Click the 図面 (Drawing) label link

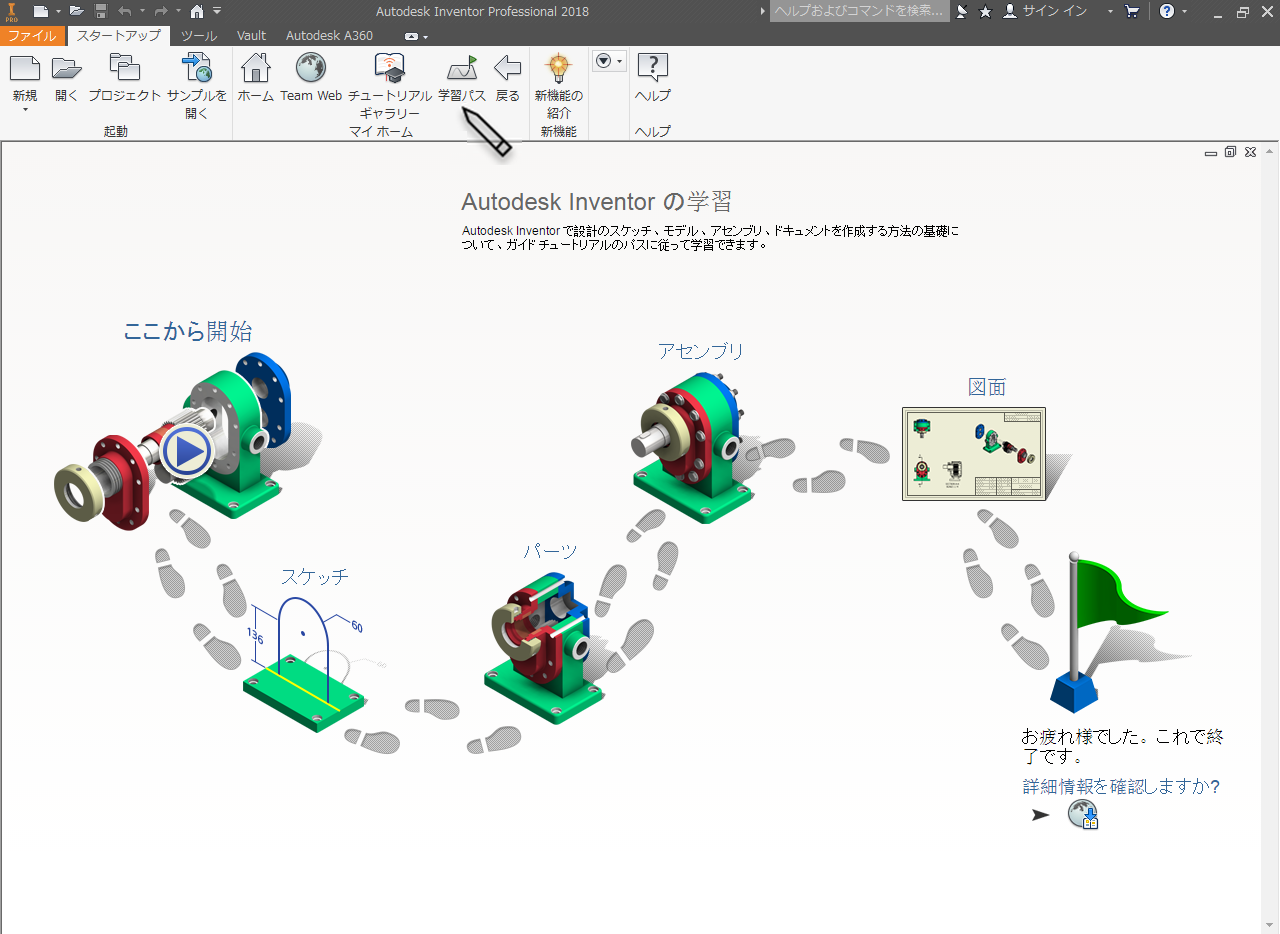click(987, 387)
